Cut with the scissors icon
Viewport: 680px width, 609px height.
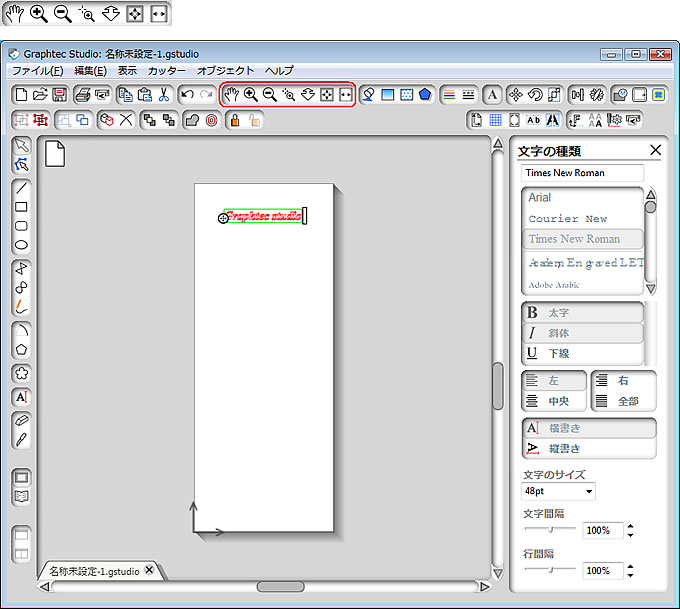click(x=163, y=95)
